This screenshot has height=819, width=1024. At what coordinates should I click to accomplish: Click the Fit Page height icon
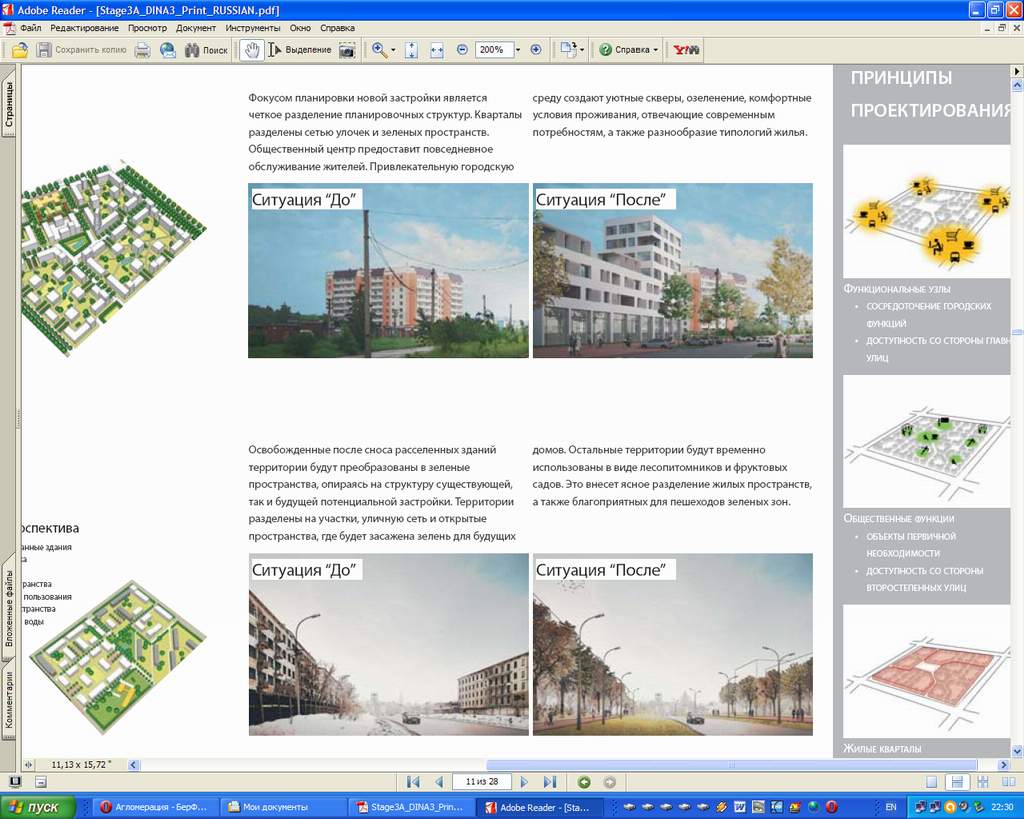411,50
